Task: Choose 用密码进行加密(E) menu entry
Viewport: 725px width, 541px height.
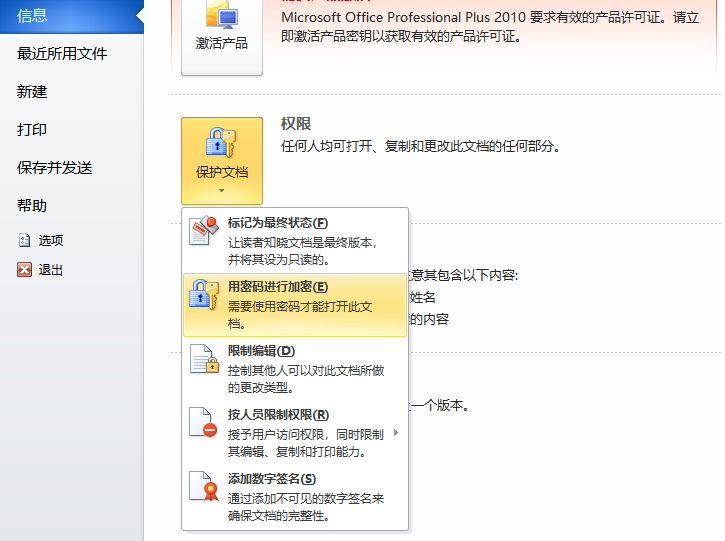Action: pos(295,305)
